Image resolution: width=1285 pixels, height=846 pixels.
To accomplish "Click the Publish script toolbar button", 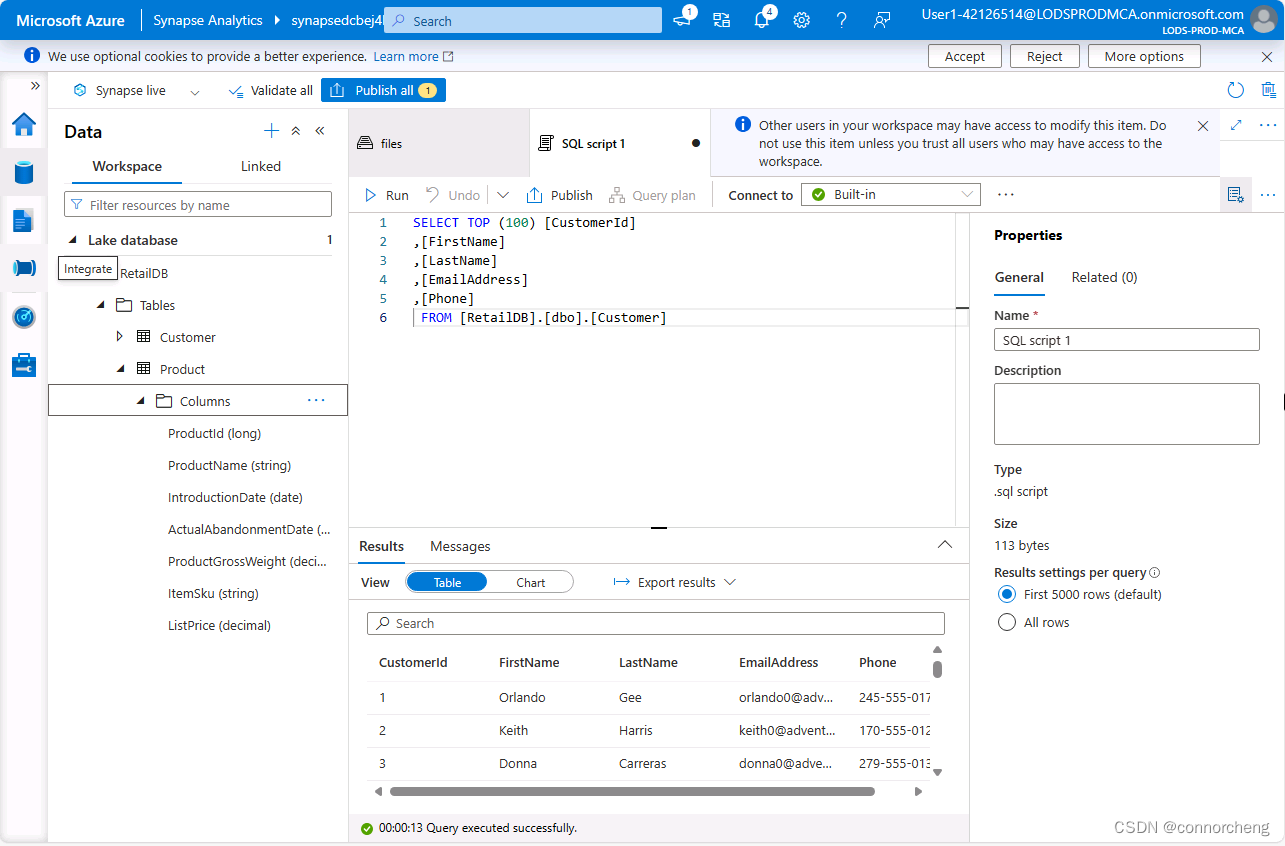I will [x=560, y=195].
